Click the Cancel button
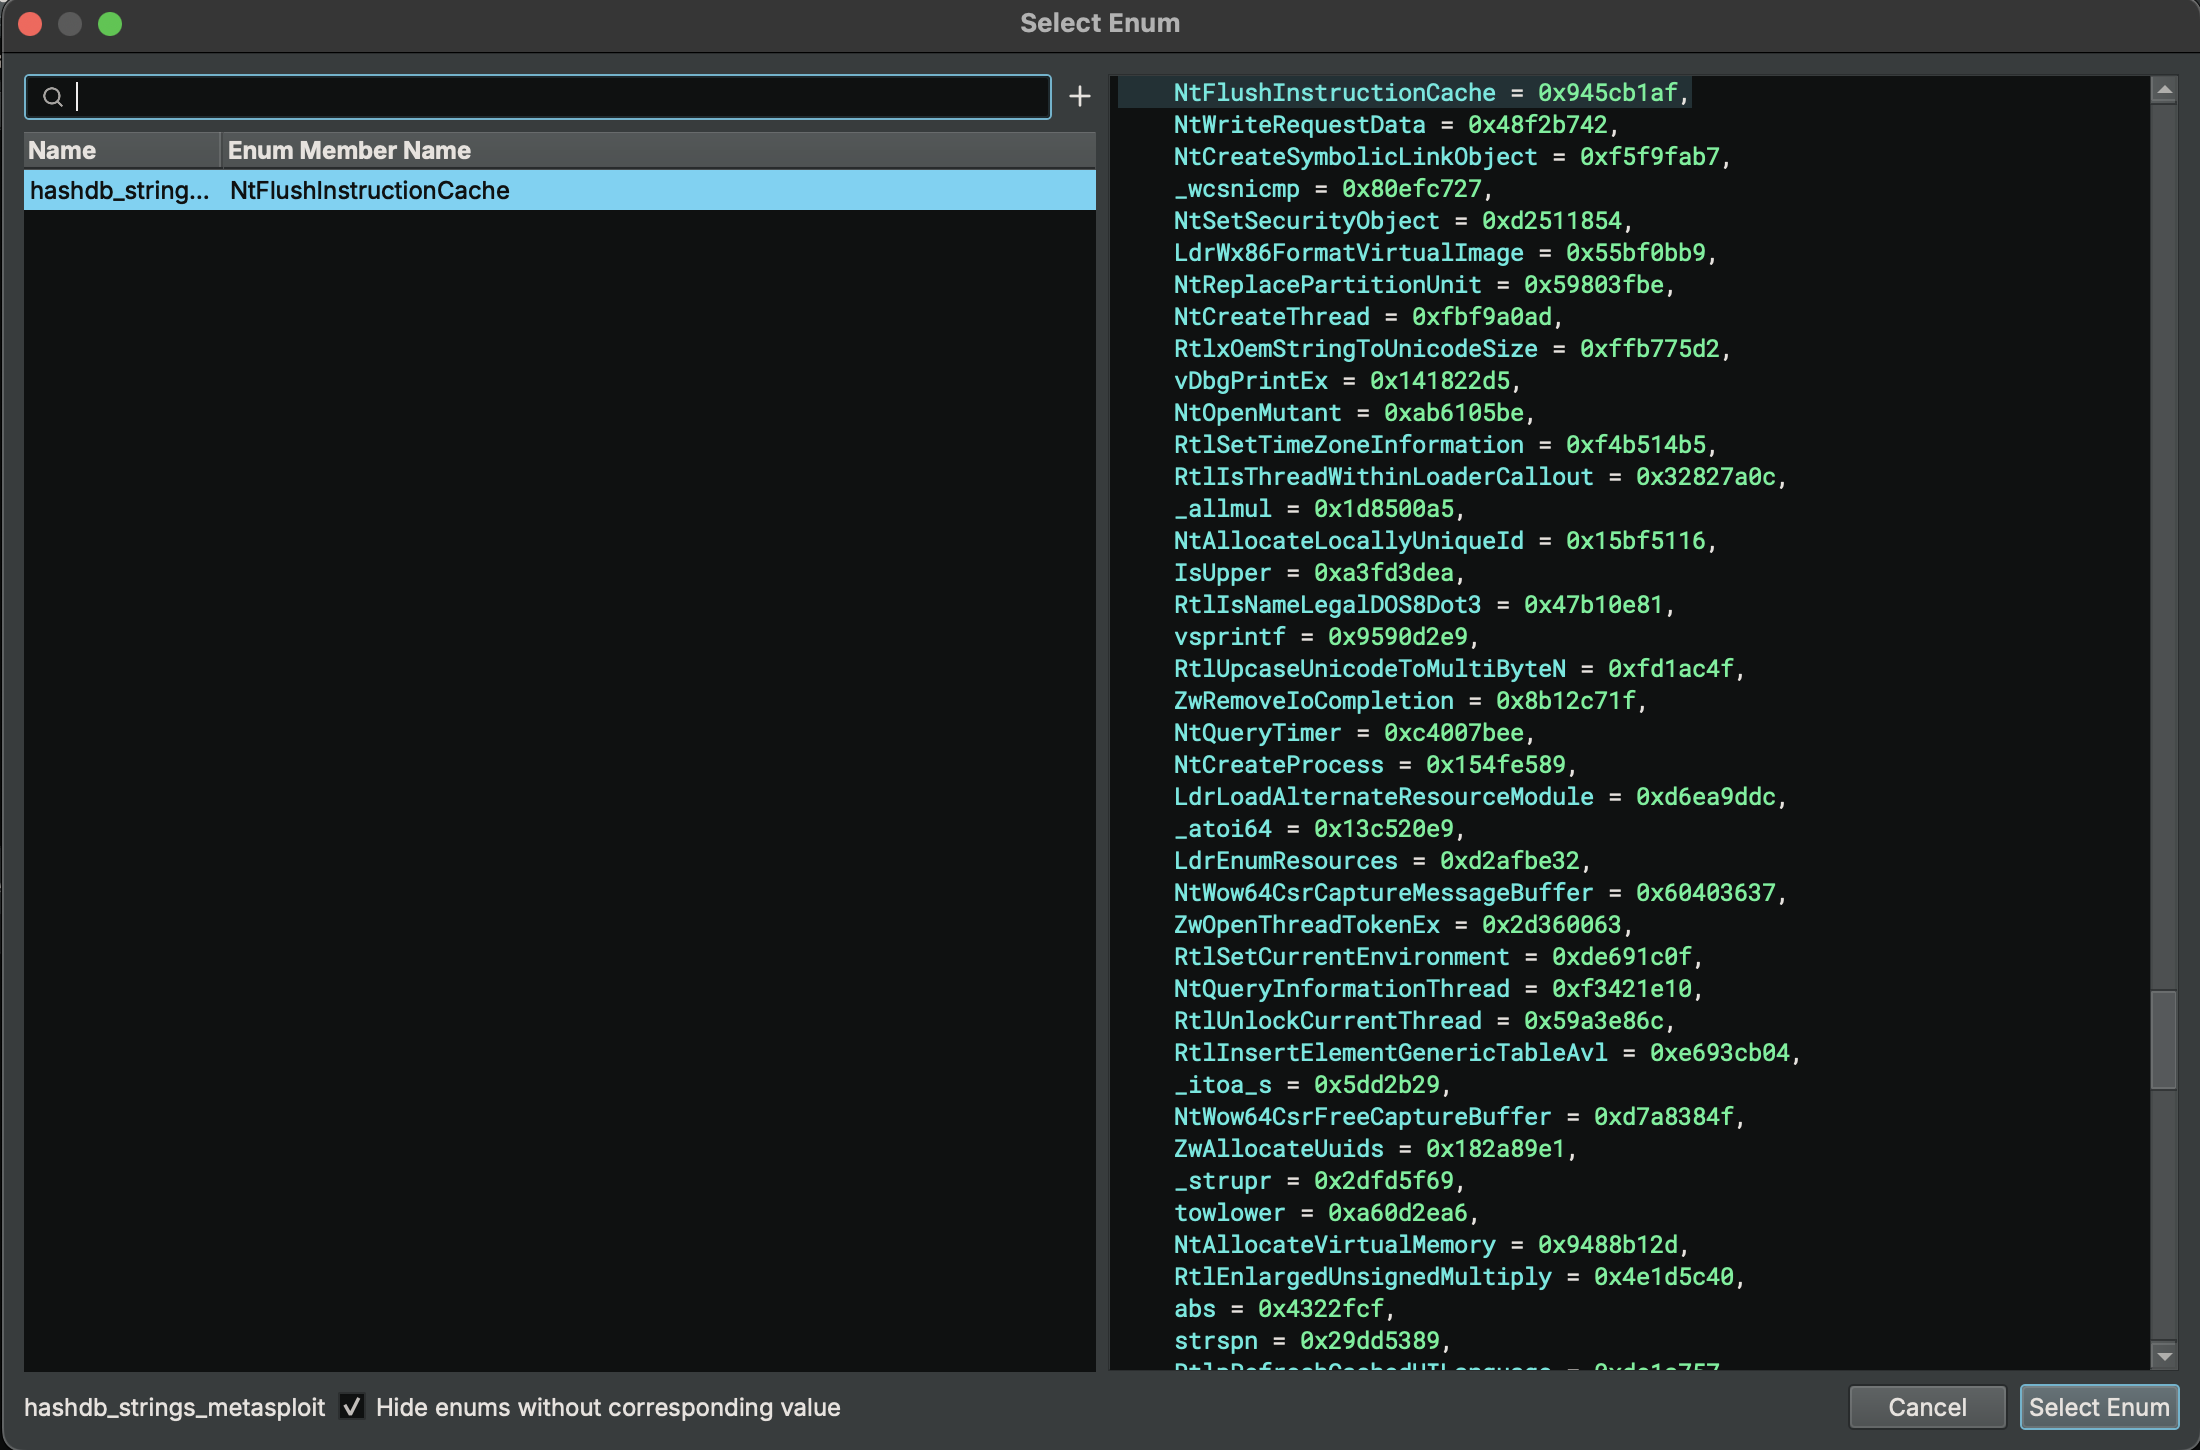The width and height of the screenshot is (2200, 1450). tap(1927, 1406)
